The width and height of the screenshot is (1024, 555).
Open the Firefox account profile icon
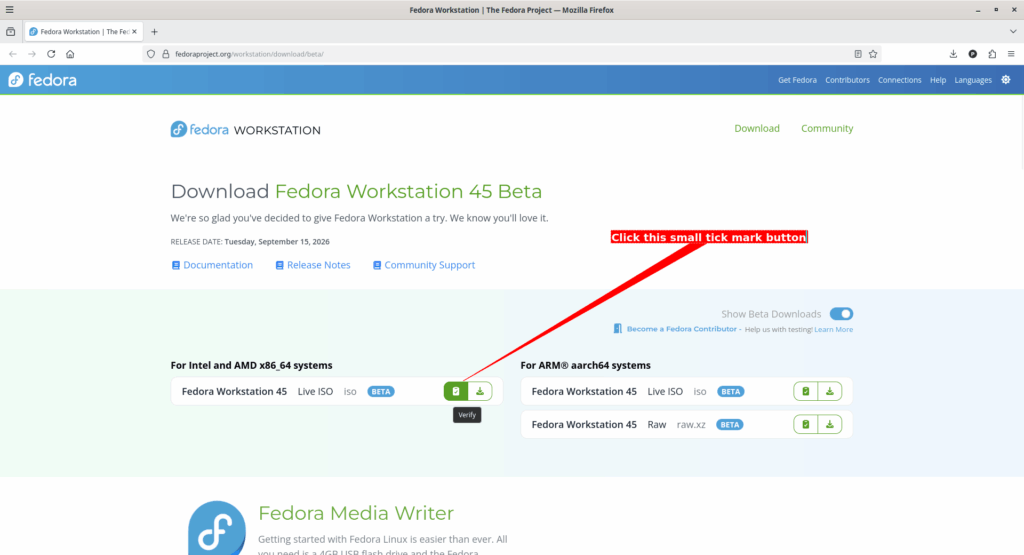click(972, 54)
